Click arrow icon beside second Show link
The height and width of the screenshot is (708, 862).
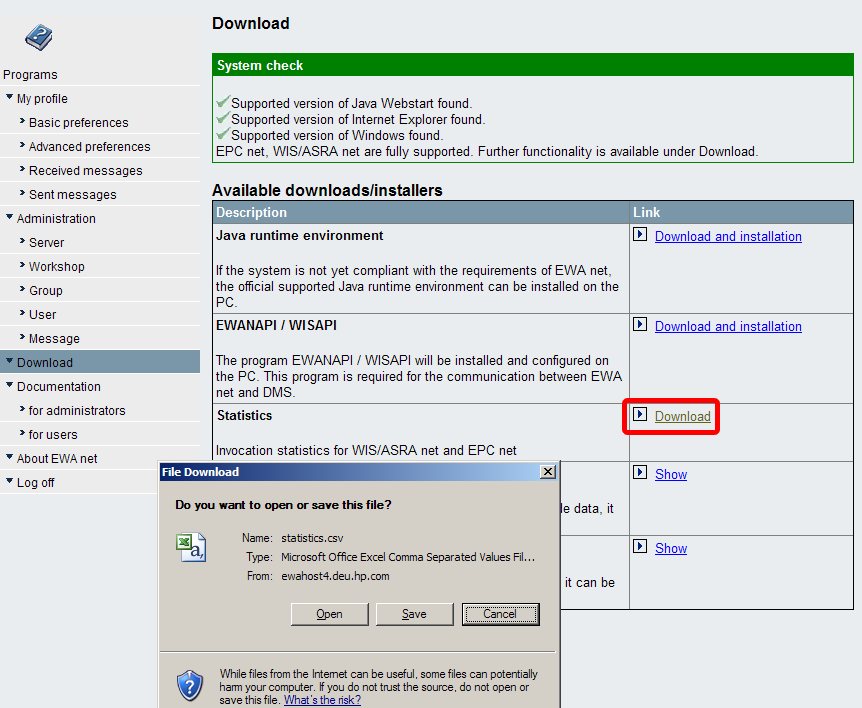(x=641, y=547)
